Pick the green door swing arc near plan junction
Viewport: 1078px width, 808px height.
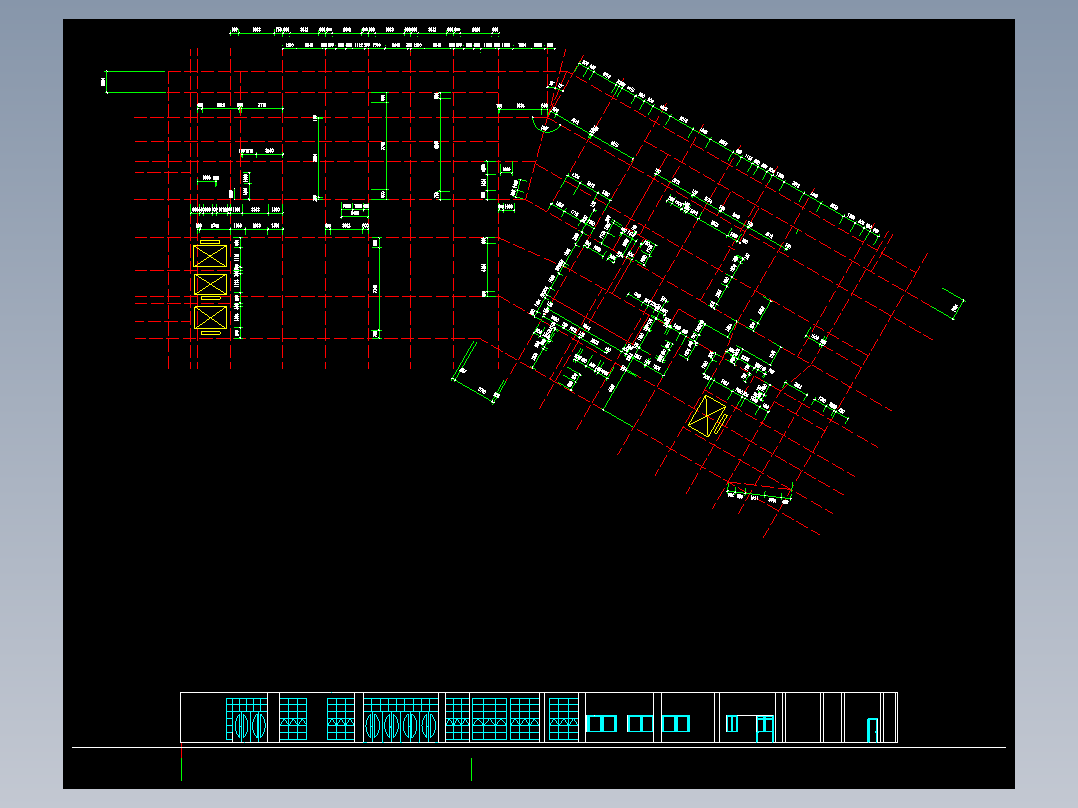pyautogui.click(x=546, y=125)
